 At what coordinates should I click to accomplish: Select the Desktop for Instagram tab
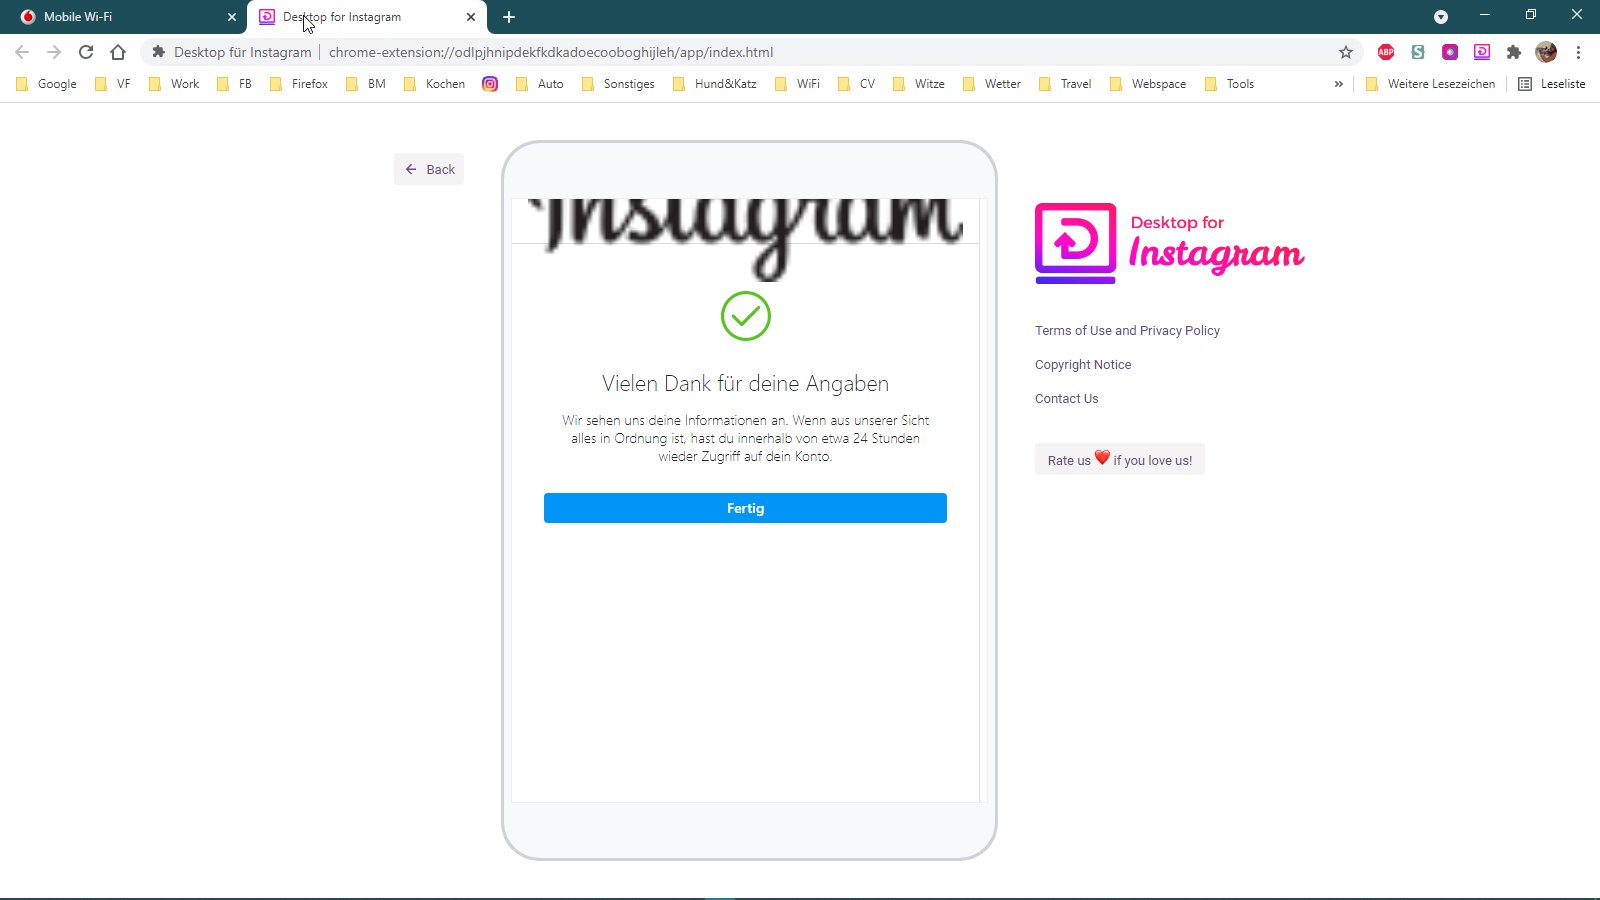pyautogui.click(x=367, y=17)
